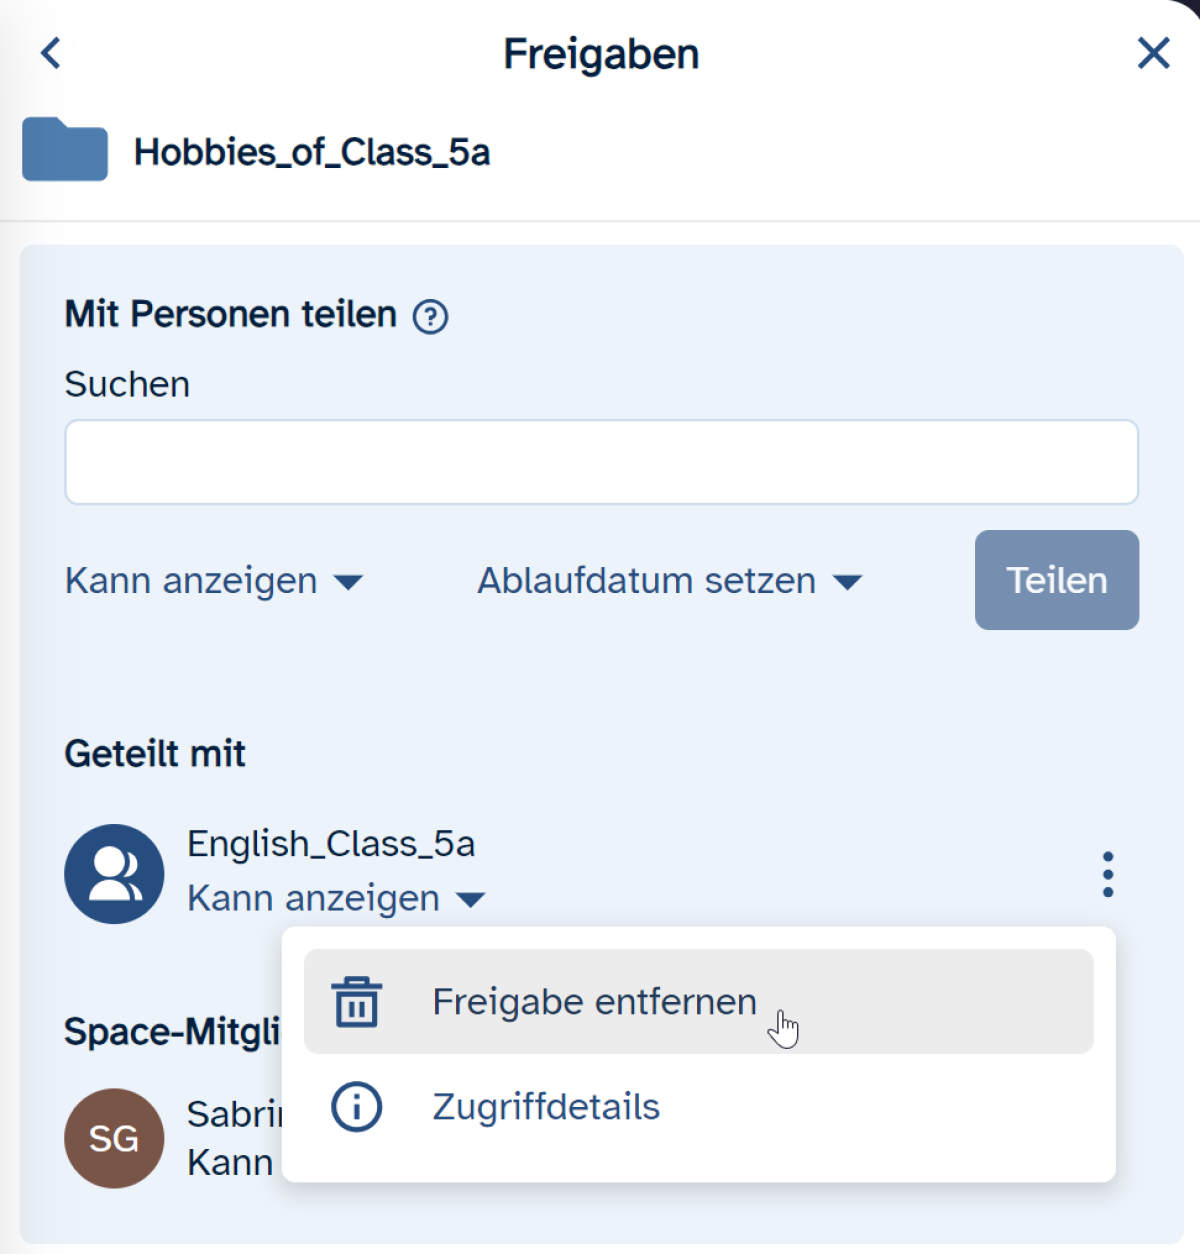
Task: Open the help icon beside Mit Personen teilen
Action: pos(431,317)
